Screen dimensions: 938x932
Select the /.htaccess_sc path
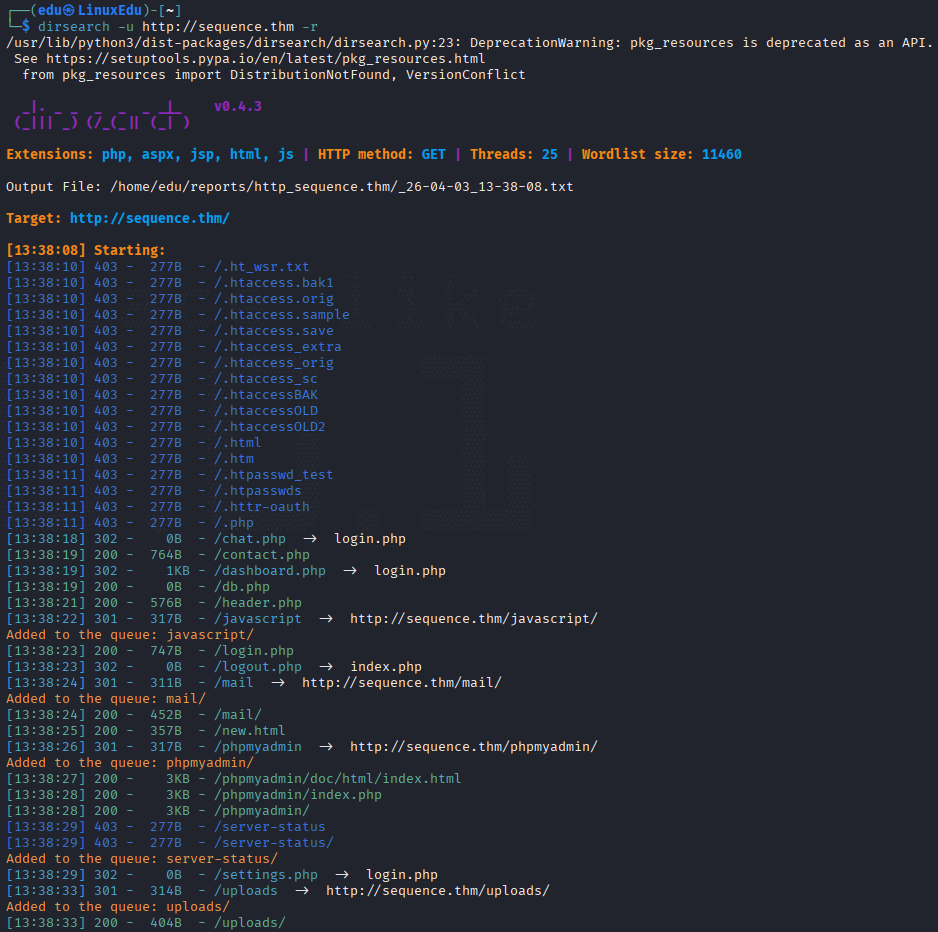coord(266,379)
